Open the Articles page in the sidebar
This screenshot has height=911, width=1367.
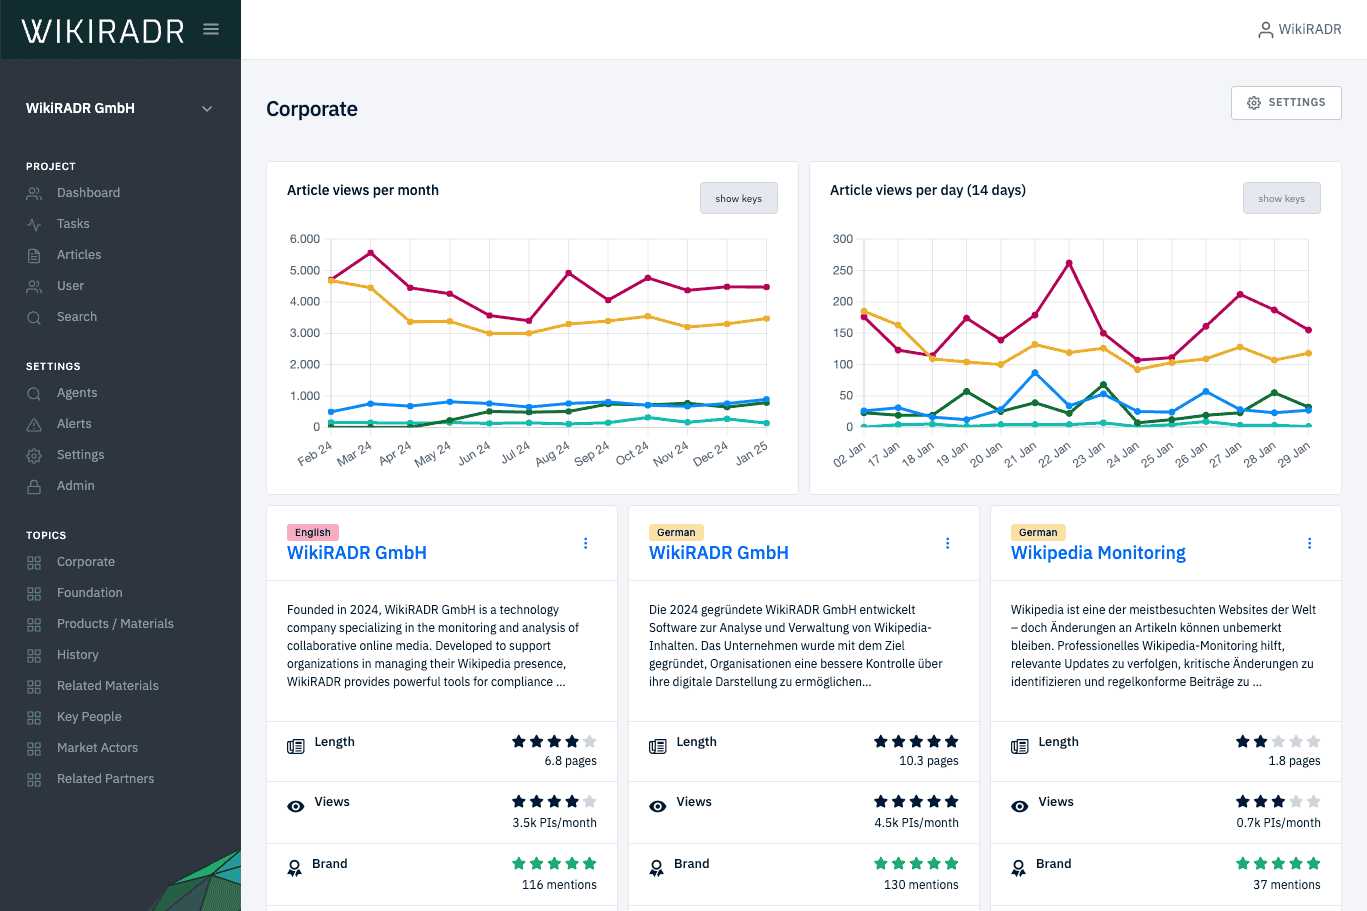pyautogui.click(x=79, y=255)
